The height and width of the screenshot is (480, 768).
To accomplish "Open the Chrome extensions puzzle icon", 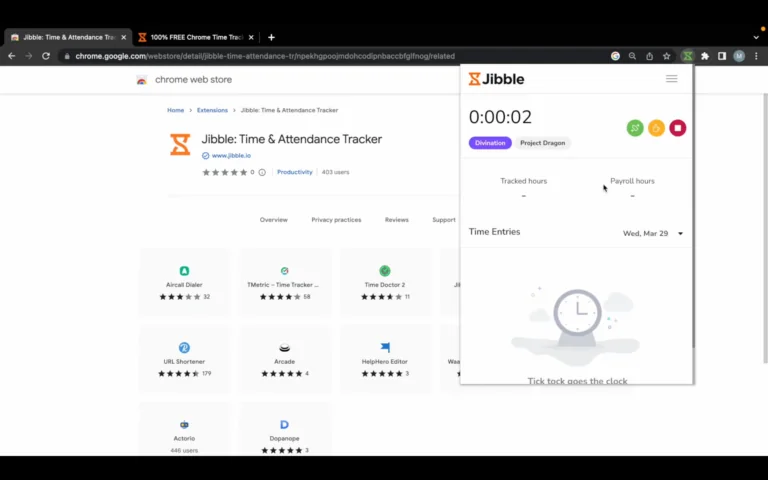I will pyautogui.click(x=705, y=56).
